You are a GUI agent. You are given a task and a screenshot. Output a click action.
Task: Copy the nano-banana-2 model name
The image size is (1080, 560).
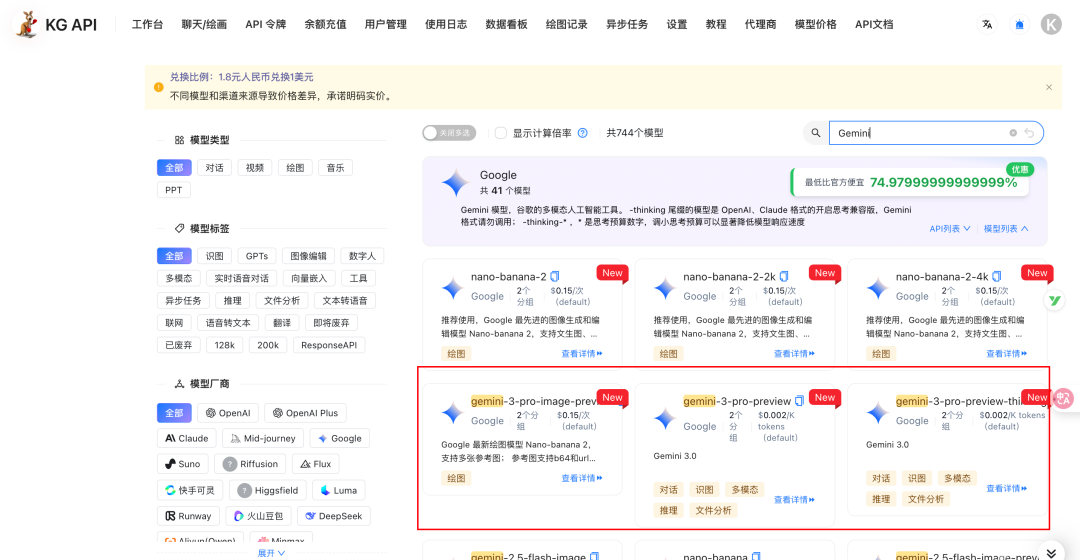click(555, 277)
